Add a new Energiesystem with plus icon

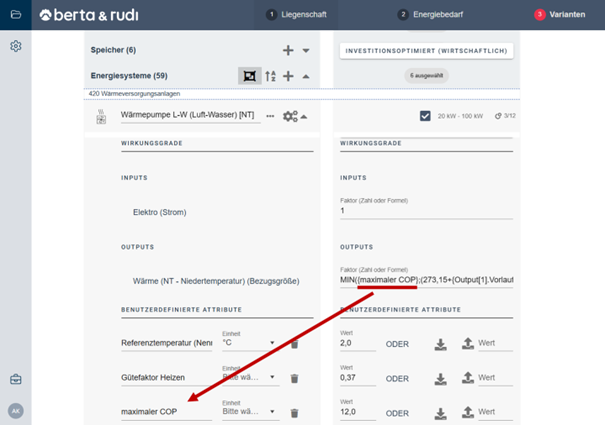288,76
